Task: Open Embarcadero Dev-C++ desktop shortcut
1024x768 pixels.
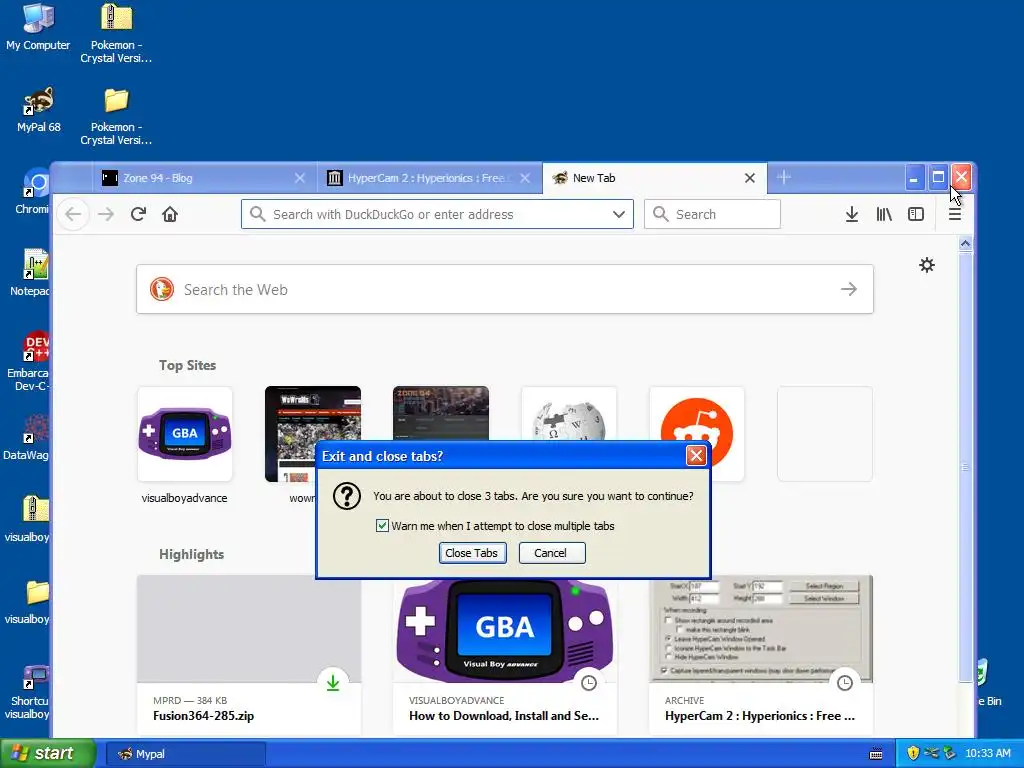Action: (29, 361)
